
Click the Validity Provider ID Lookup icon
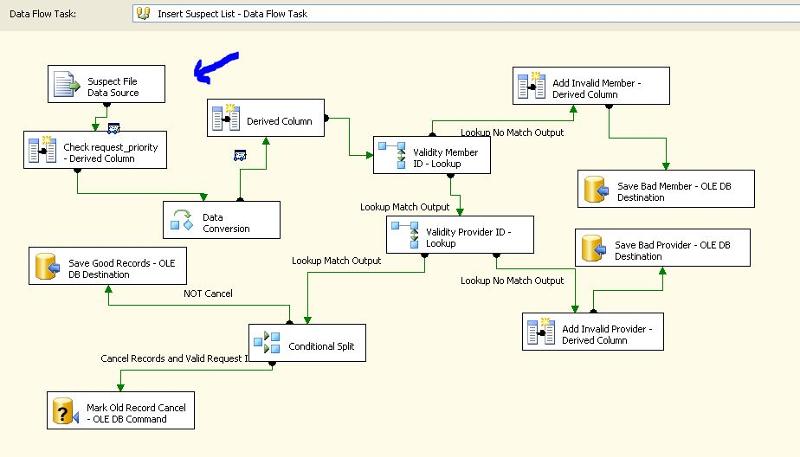pos(406,236)
